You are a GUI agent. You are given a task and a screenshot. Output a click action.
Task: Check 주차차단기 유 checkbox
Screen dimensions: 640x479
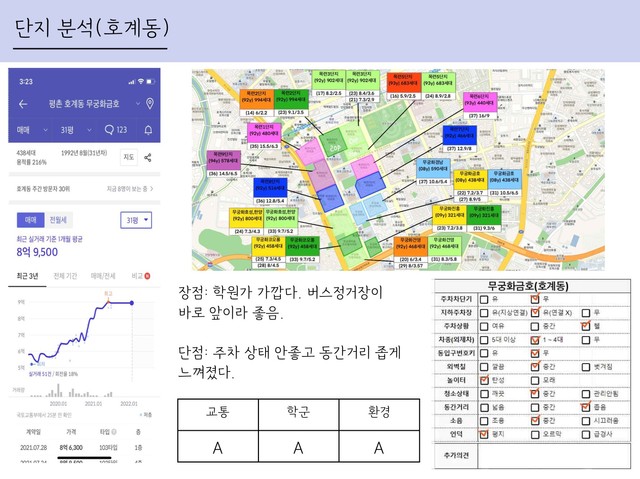(484, 299)
